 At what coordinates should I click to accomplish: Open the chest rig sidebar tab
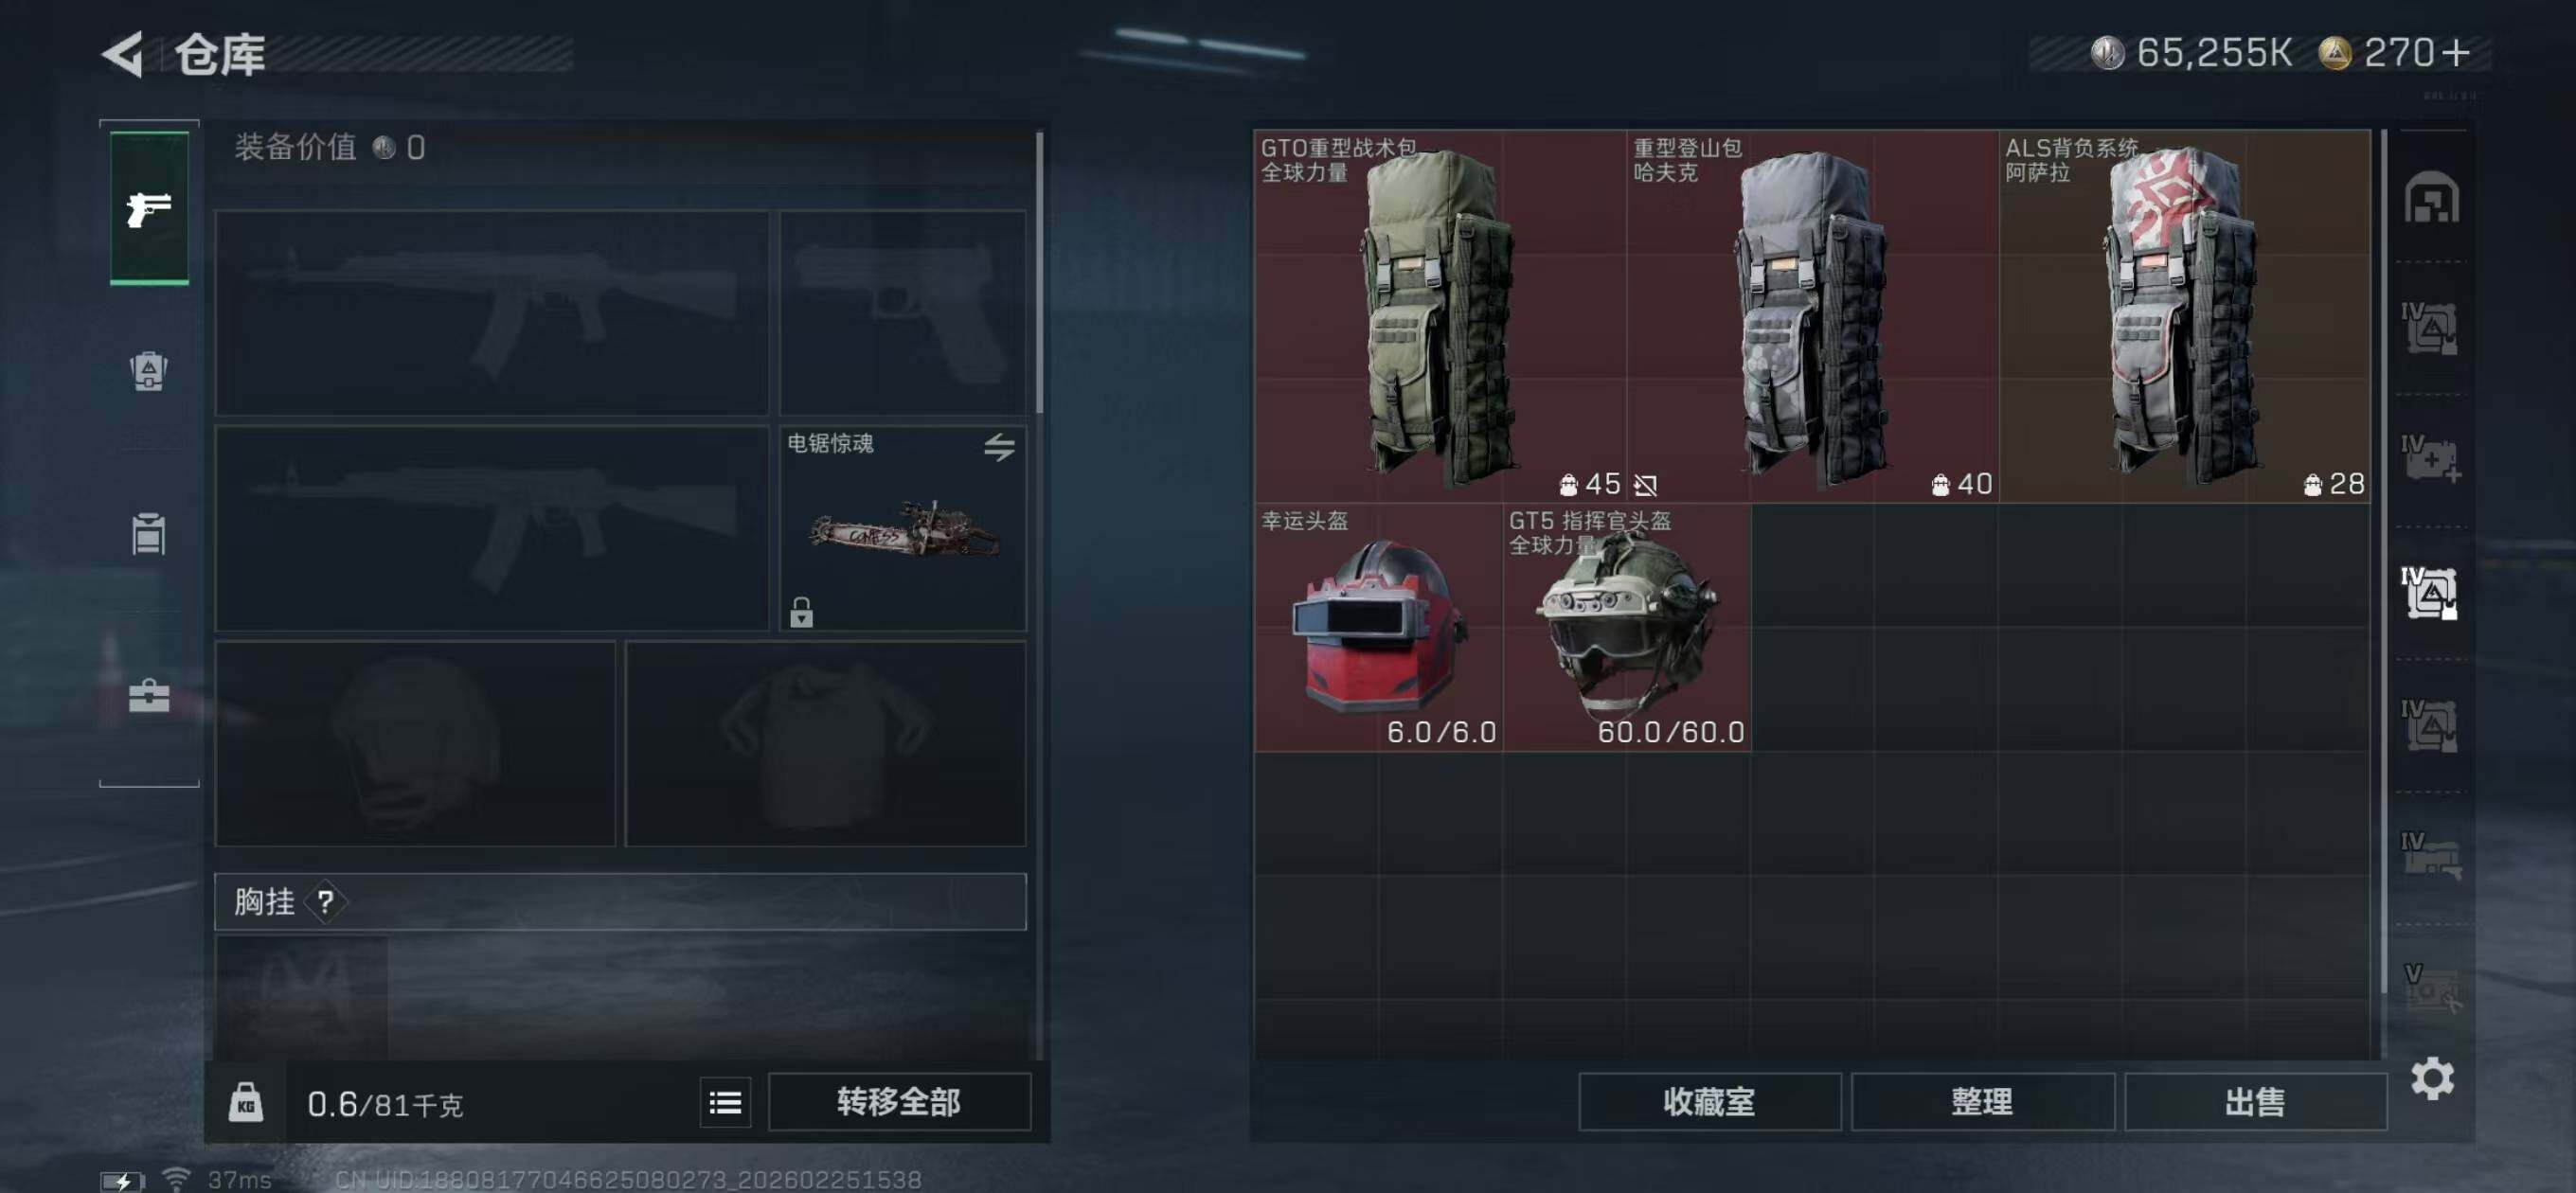149,533
